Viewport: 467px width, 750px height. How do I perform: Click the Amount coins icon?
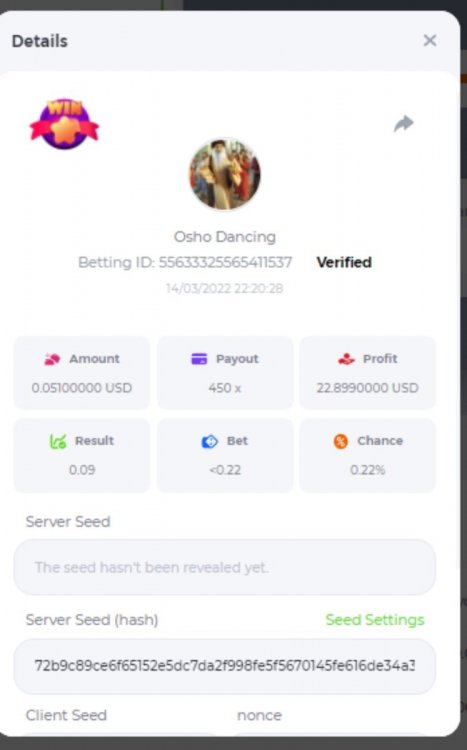52,359
